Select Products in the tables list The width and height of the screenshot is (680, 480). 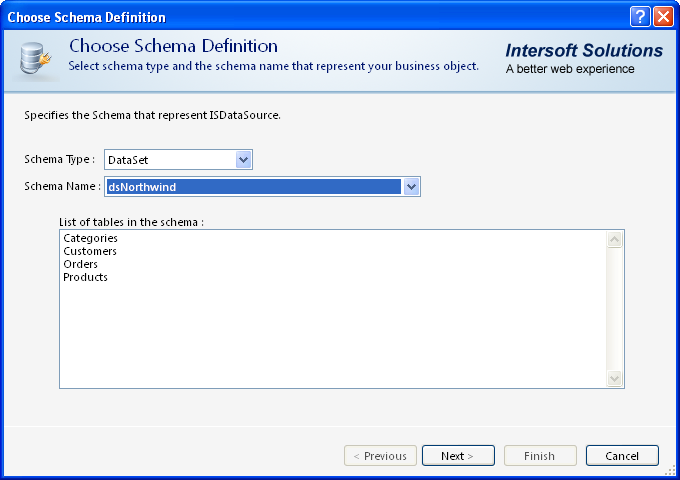(x=85, y=277)
